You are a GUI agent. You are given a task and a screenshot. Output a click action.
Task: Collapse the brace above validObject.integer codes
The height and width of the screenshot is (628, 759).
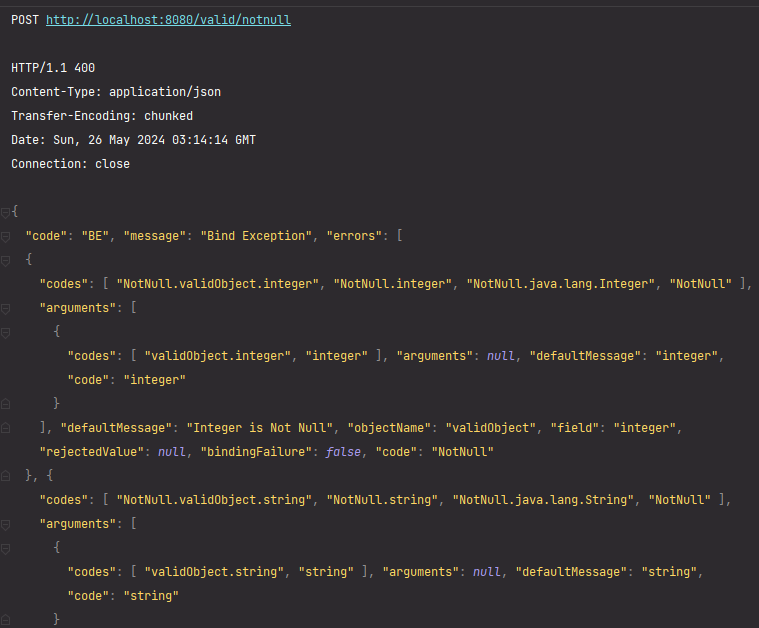5,333
